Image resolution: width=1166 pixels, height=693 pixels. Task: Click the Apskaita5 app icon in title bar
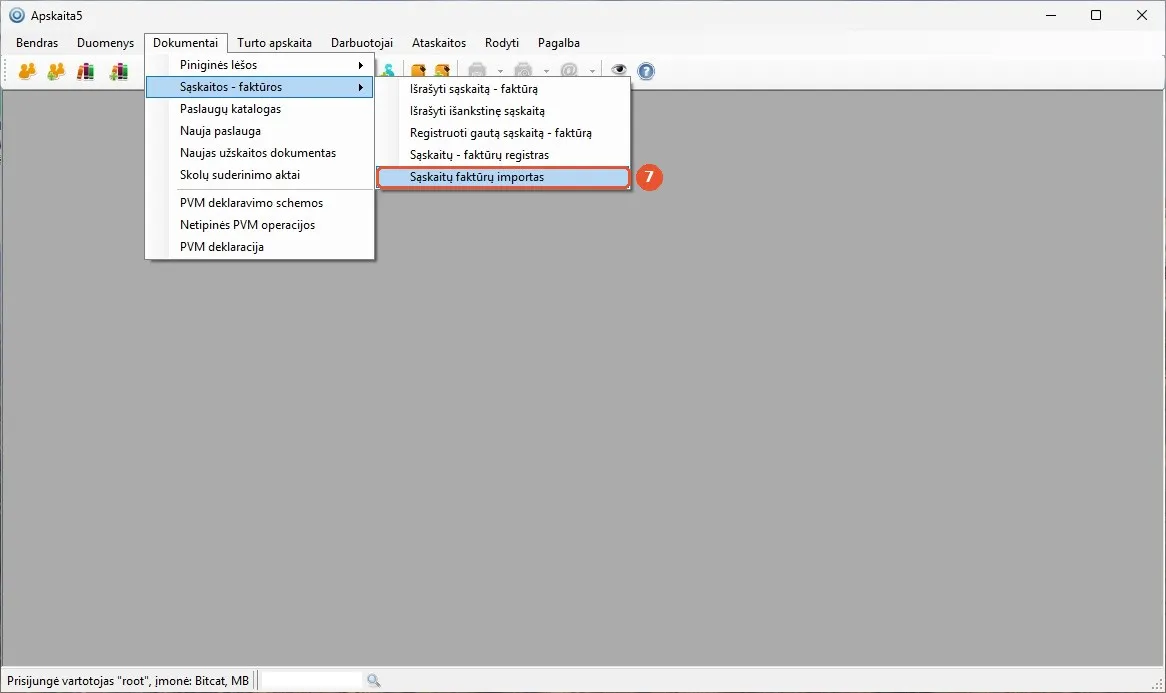16,15
